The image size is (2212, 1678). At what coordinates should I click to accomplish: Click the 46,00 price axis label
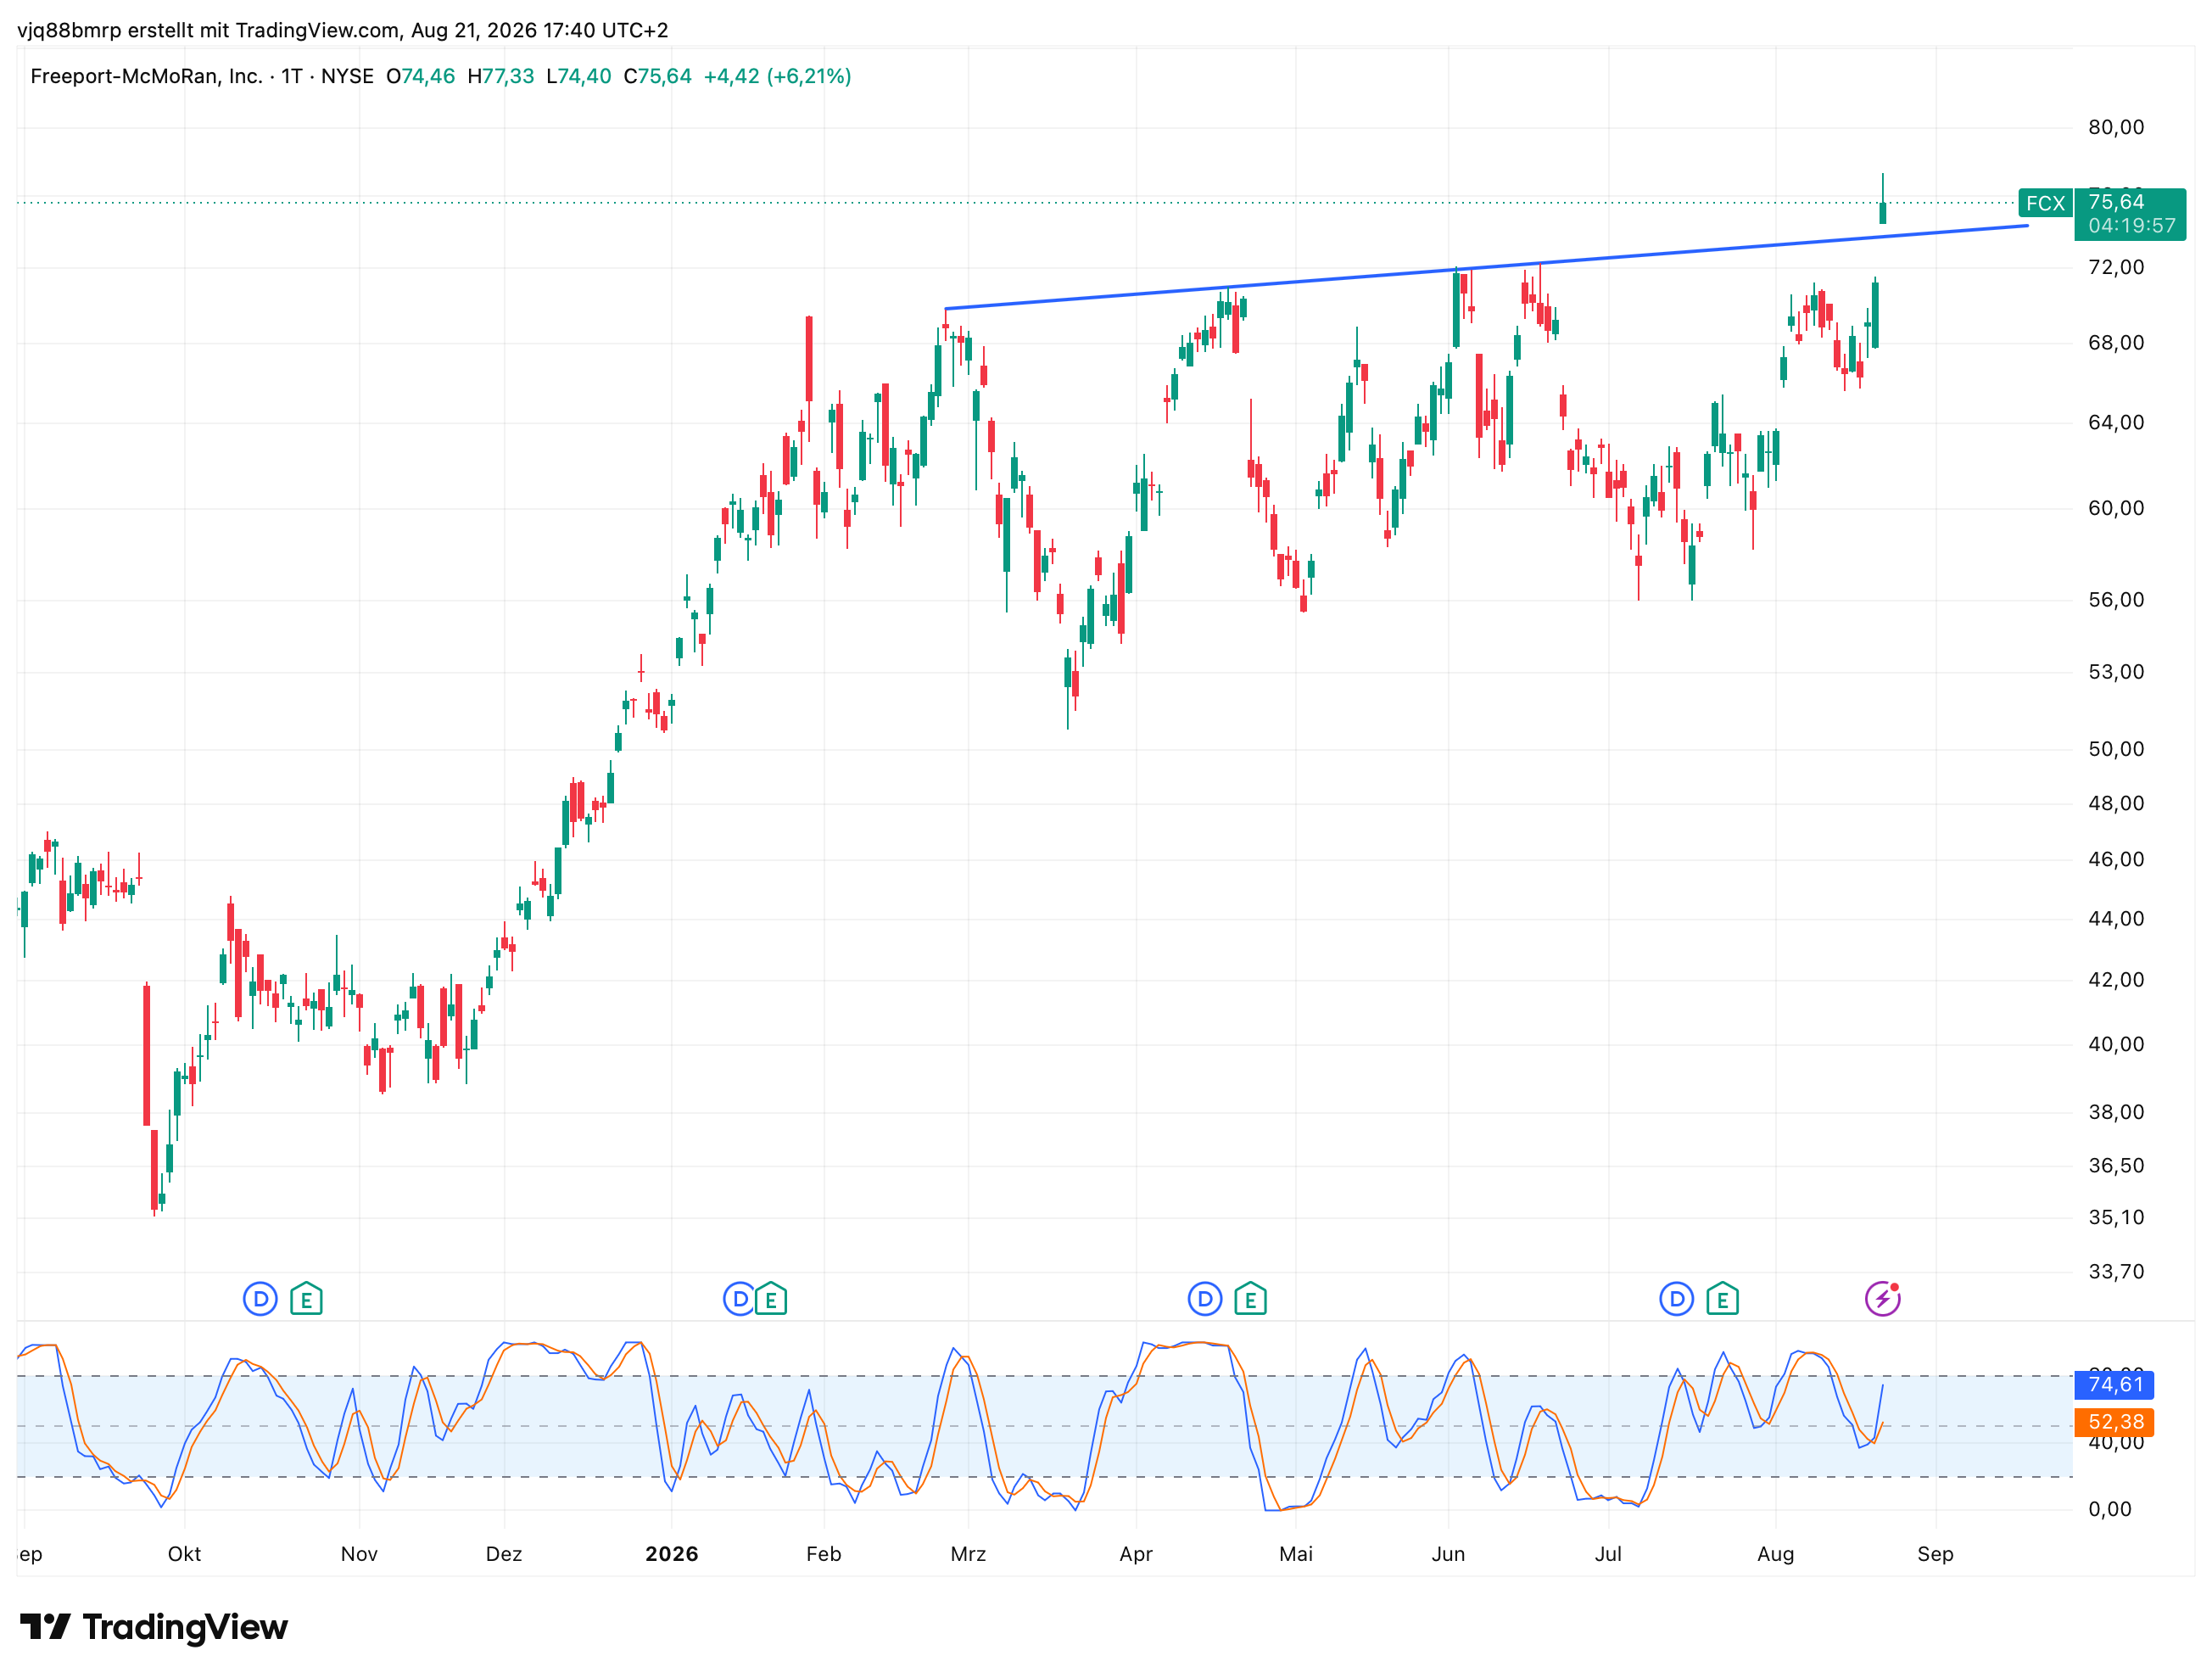(2116, 859)
